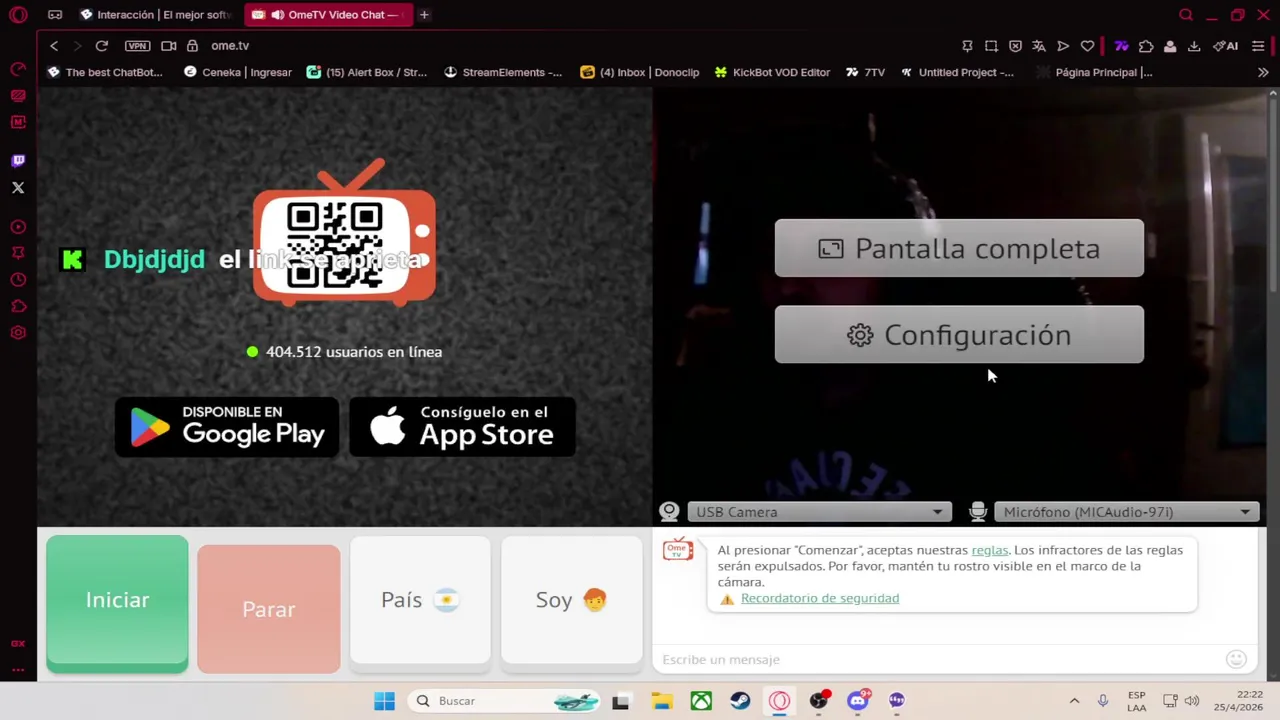The image size is (1280, 720).
Task: Reload the ome.tv page
Action: [x=102, y=46]
